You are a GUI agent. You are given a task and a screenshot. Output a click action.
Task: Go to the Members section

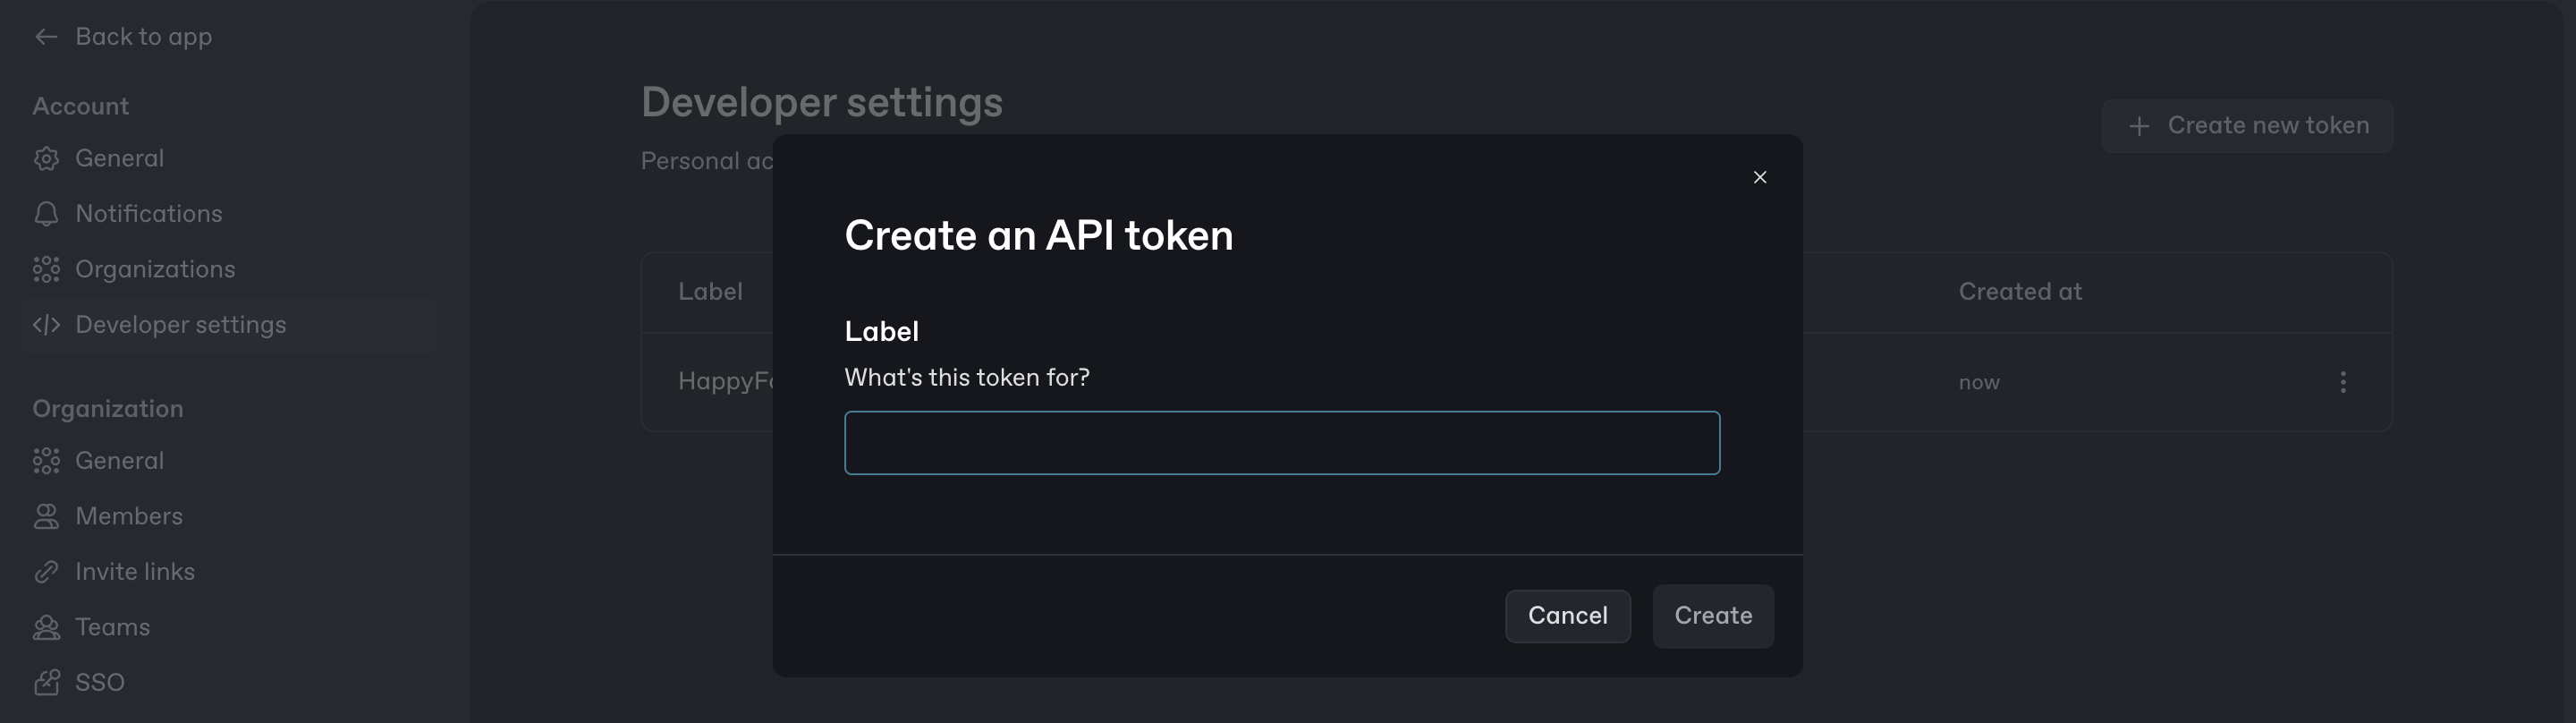(128, 517)
